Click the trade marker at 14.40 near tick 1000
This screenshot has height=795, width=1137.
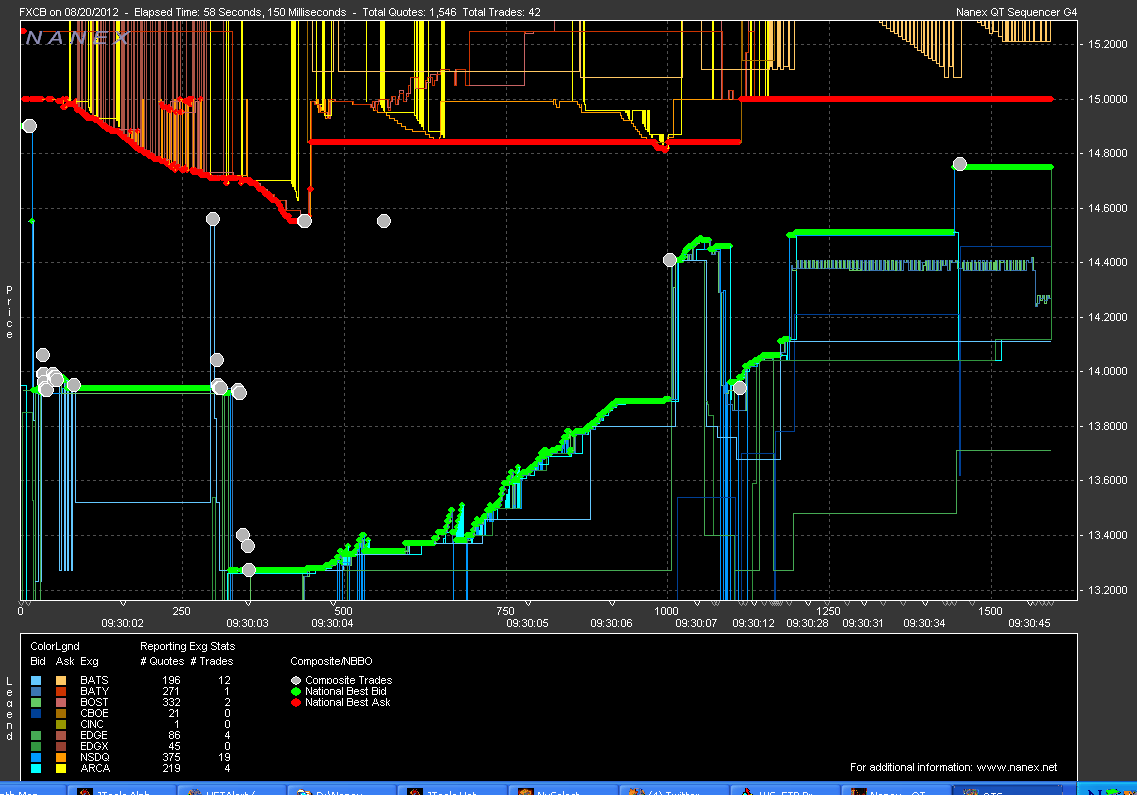670,260
